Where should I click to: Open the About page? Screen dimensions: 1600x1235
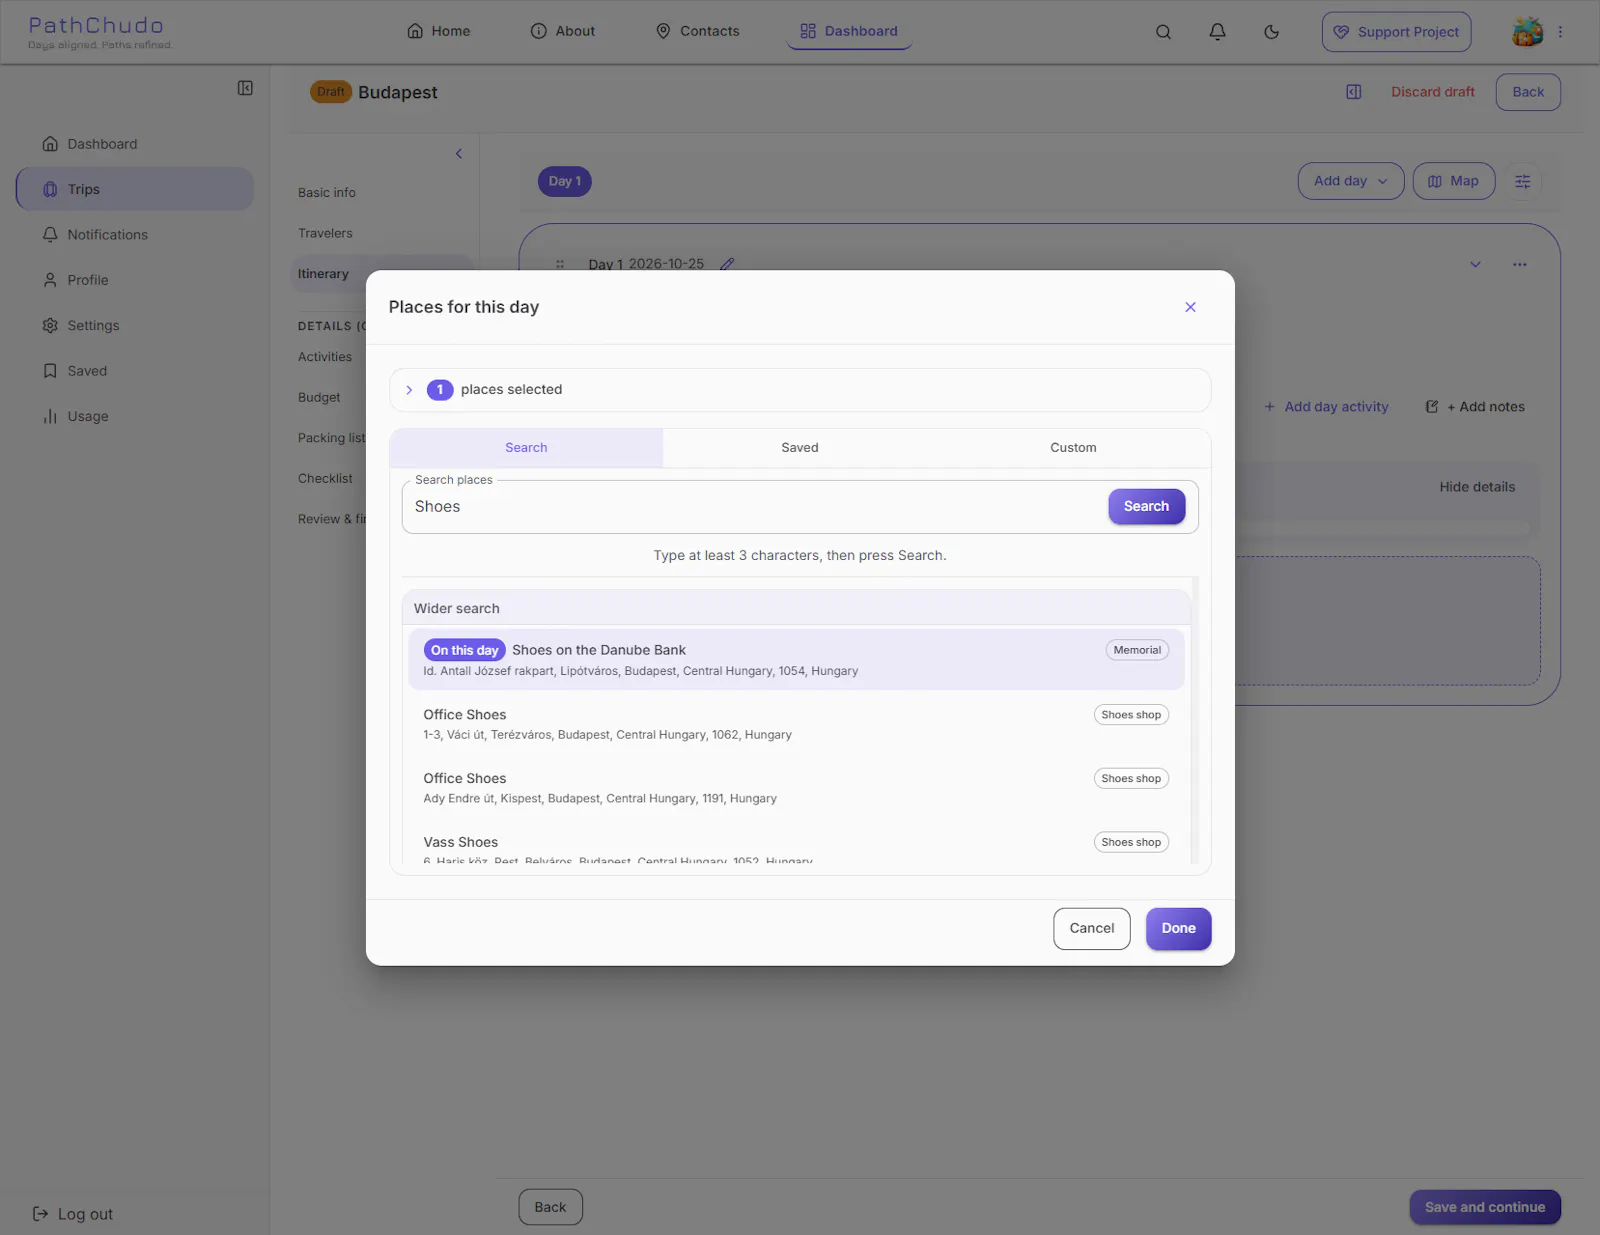[562, 32]
